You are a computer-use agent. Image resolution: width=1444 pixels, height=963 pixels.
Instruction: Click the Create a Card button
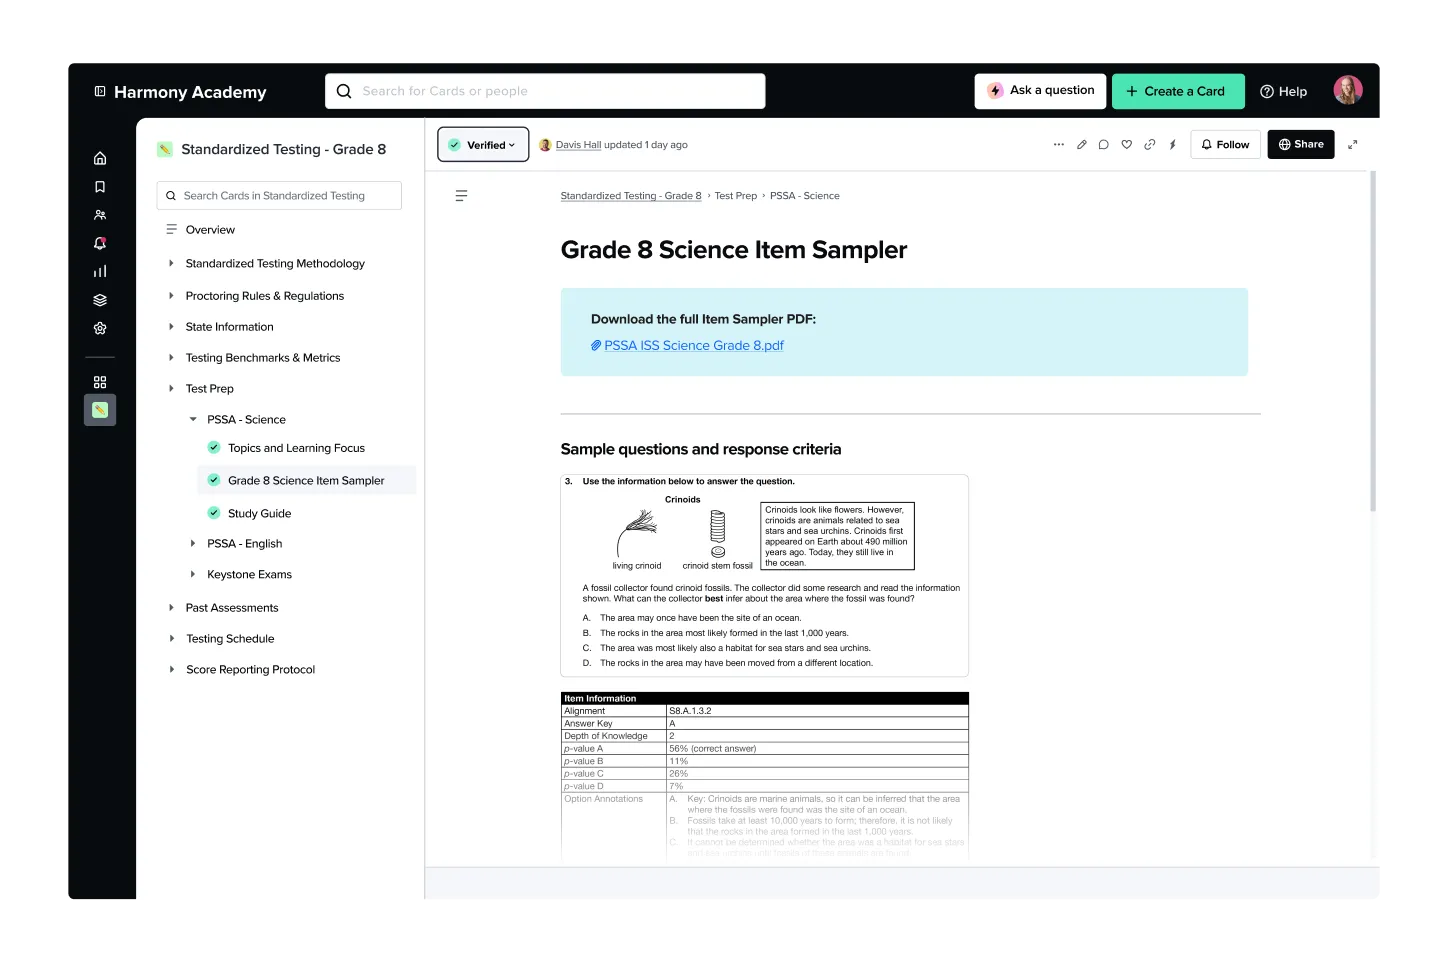[x=1178, y=91]
